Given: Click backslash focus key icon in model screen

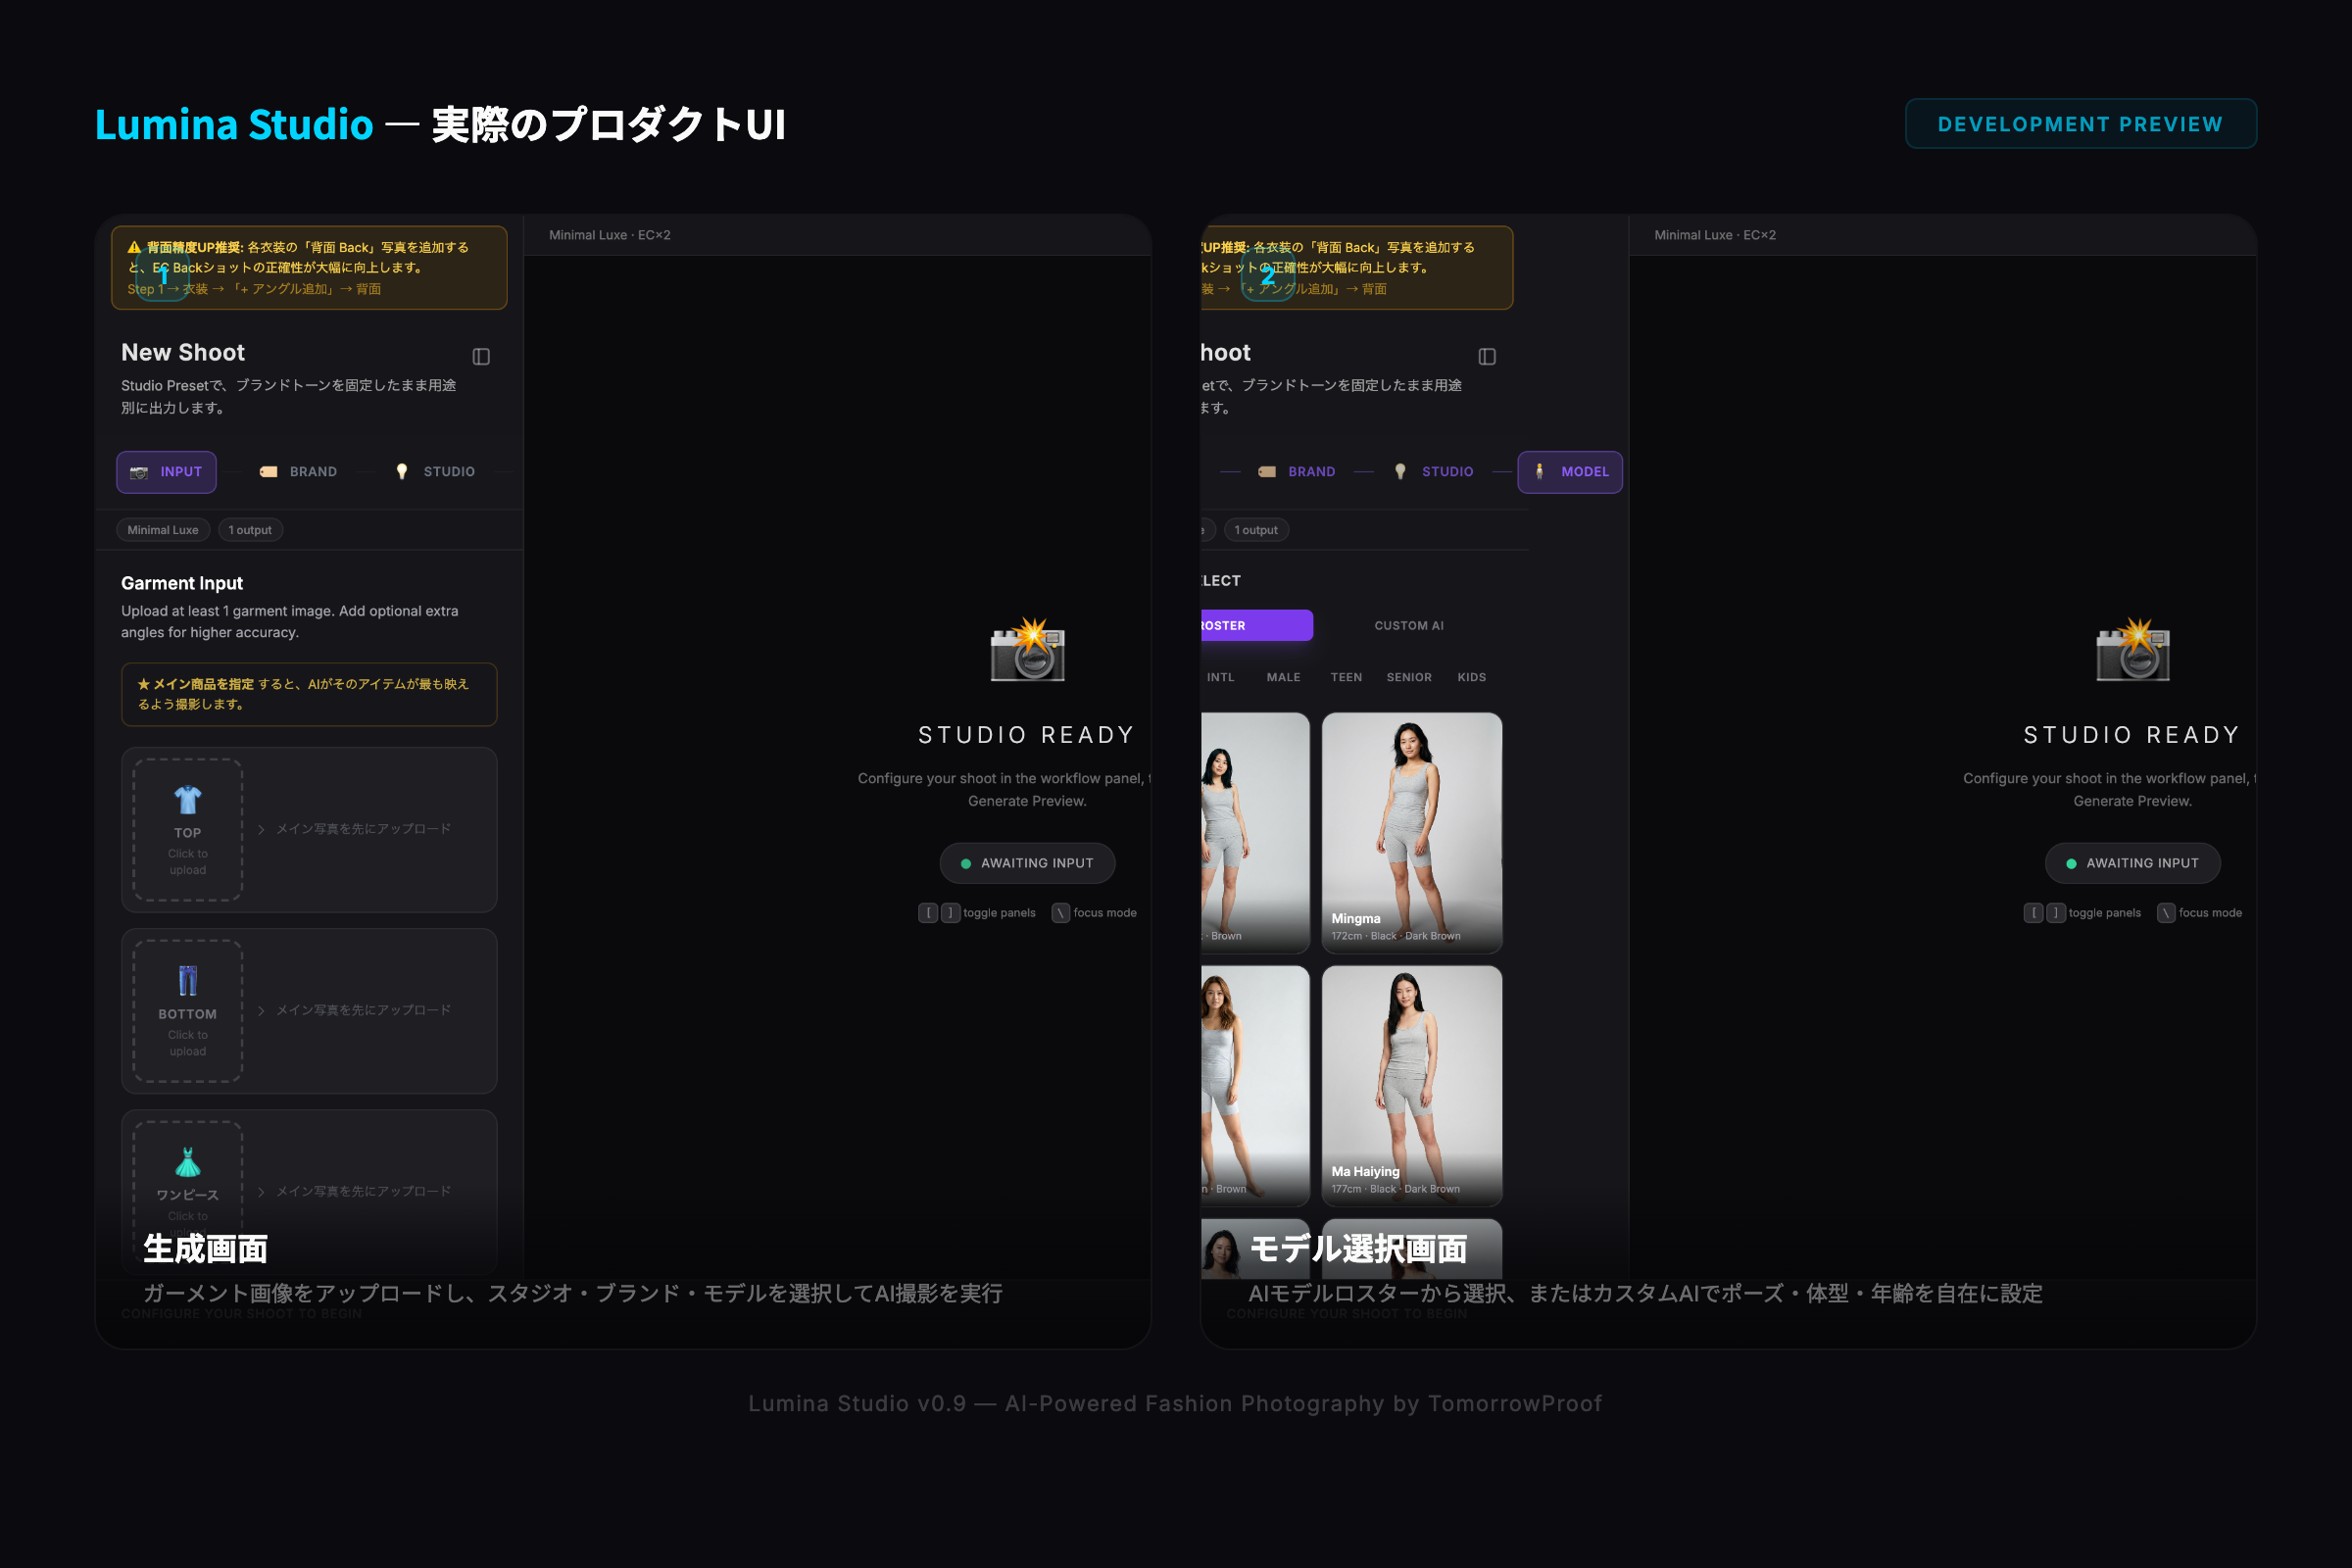Looking at the screenshot, I should pos(2166,913).
